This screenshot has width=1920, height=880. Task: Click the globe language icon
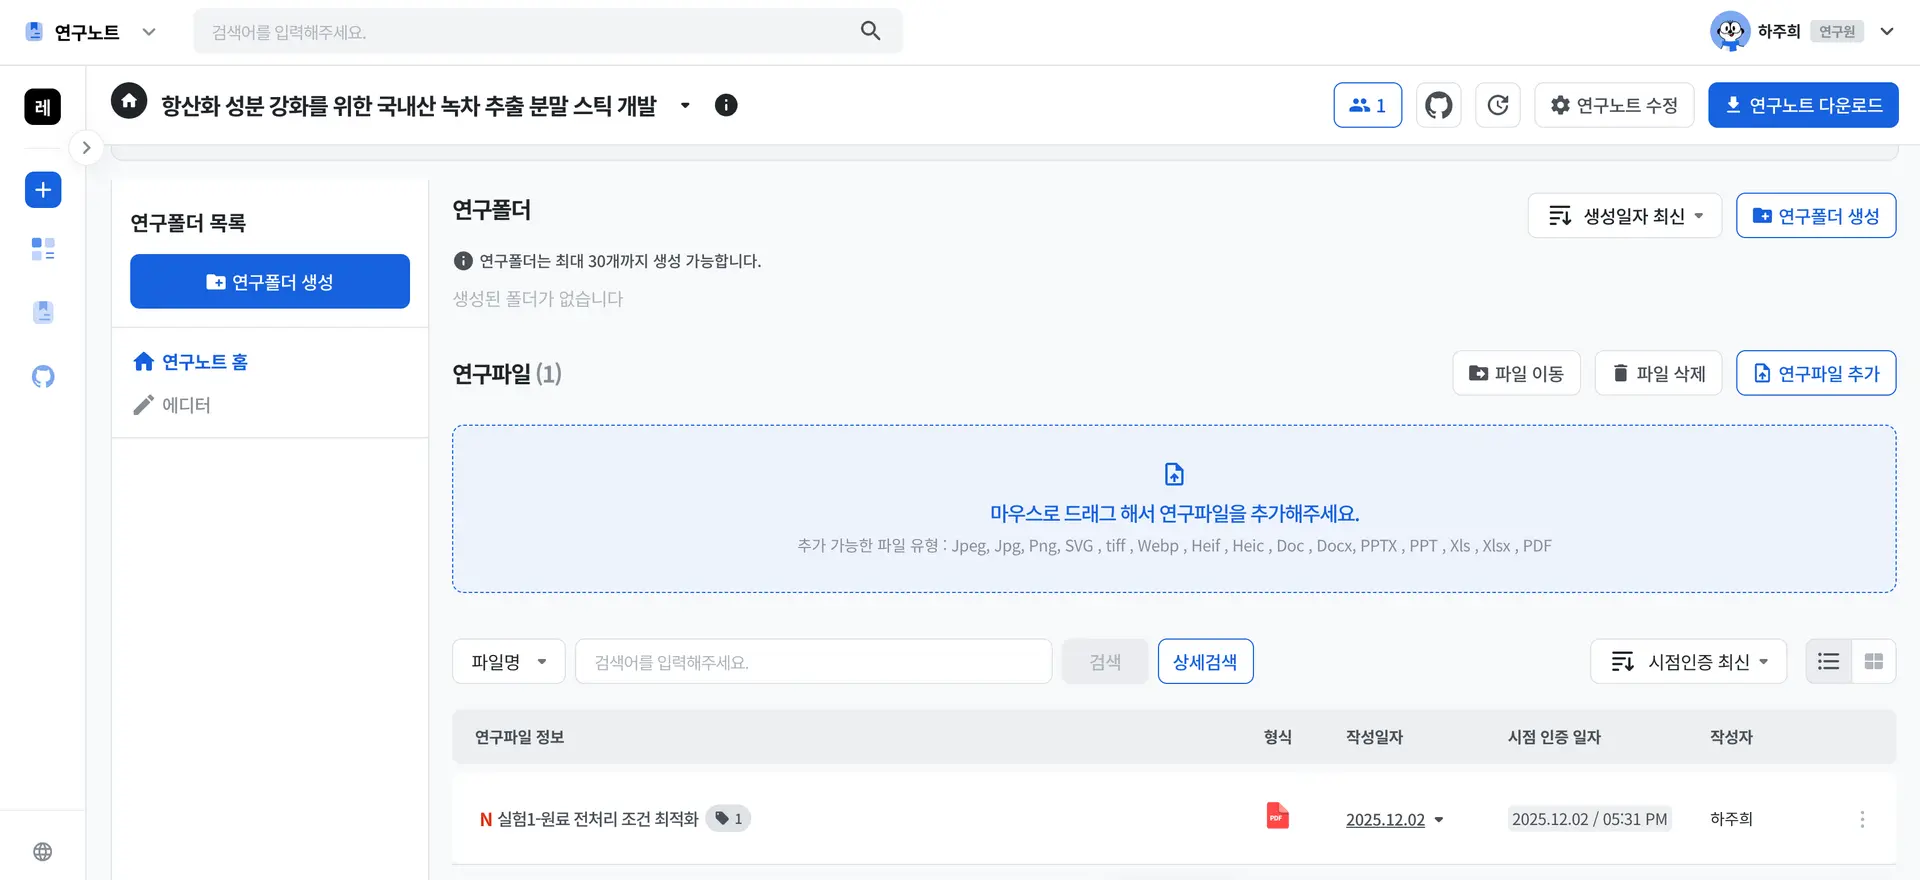43,852
